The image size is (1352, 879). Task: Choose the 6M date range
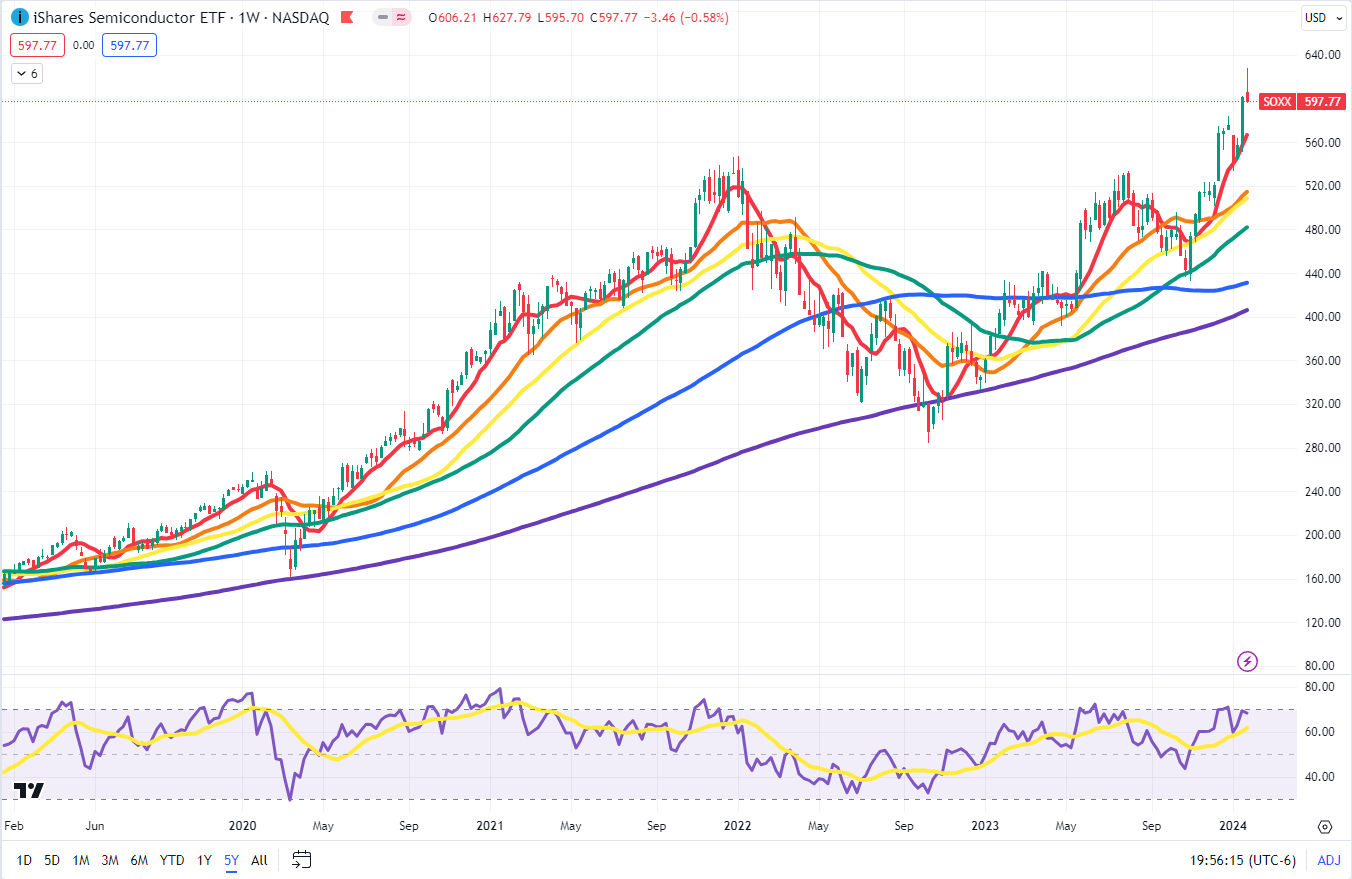click(x=139, y=860)
